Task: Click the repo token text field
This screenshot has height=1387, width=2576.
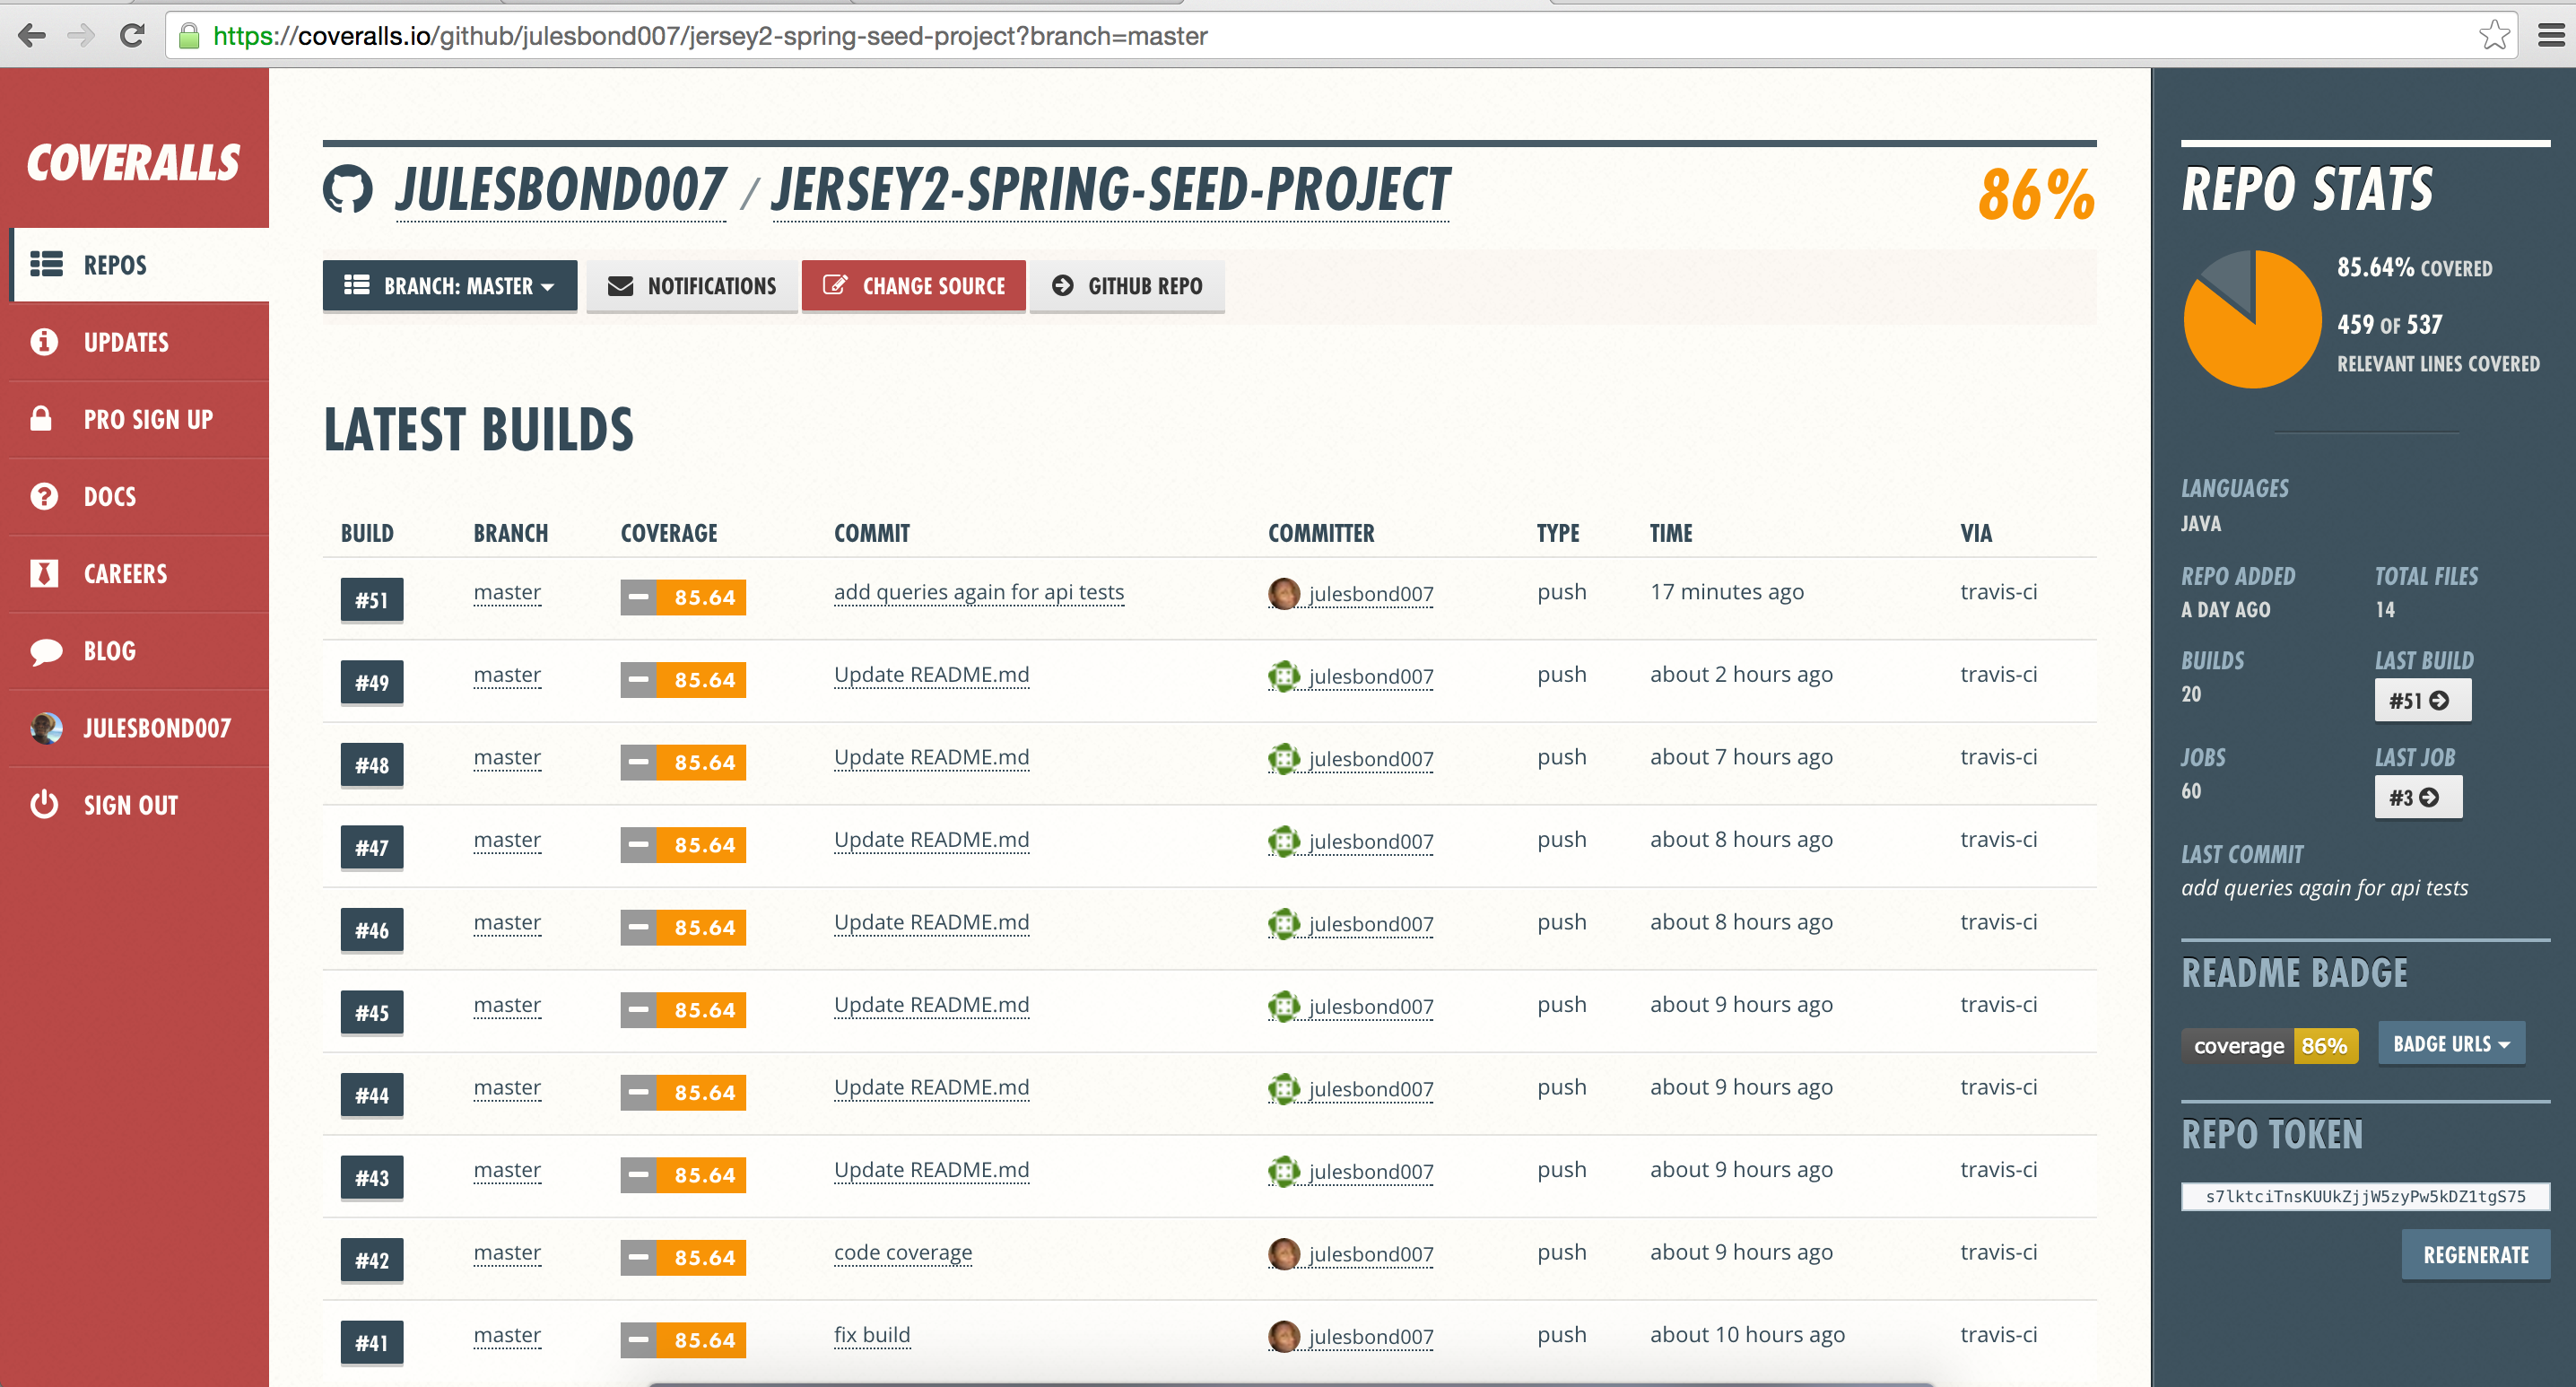Action: pos(2364,1196)
